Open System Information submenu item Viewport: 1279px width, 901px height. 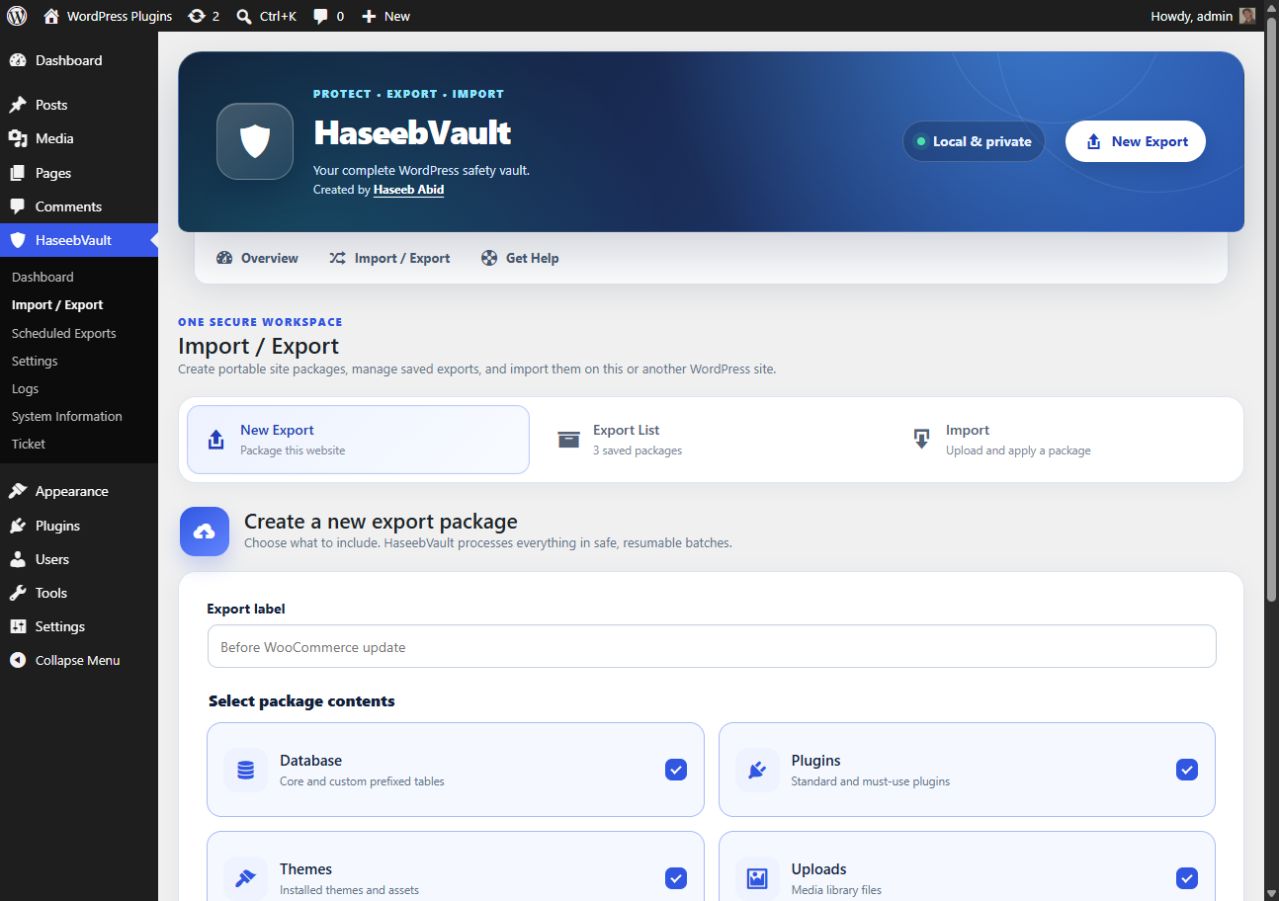[x=67, y=416]
